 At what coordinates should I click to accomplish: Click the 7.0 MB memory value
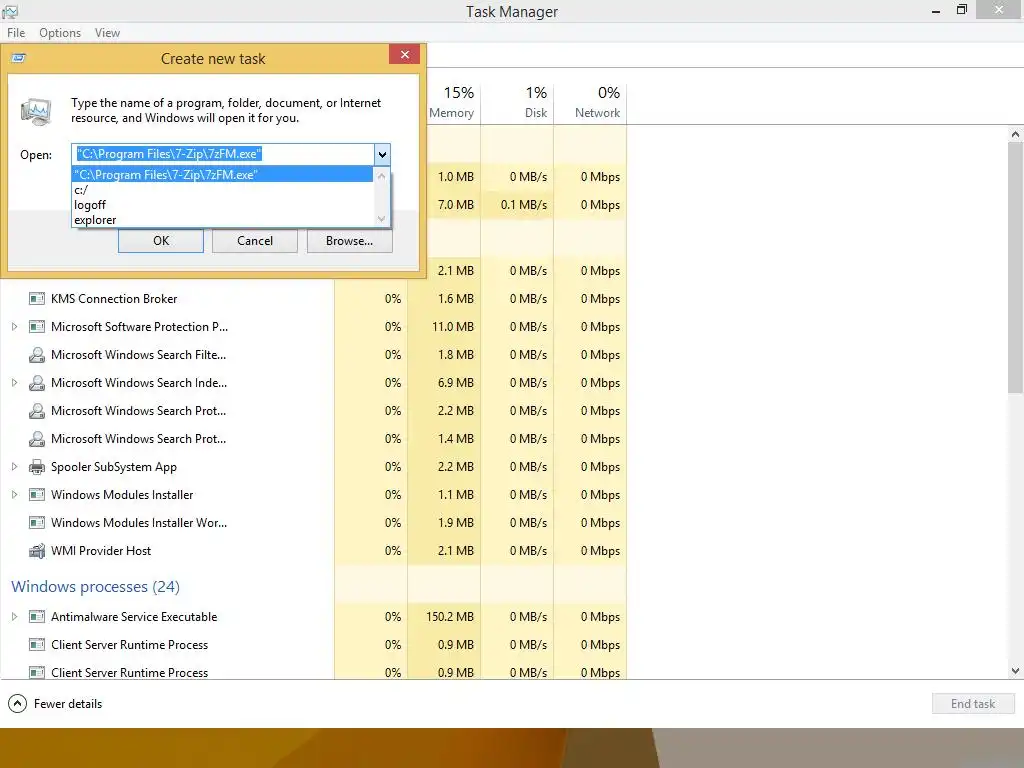click(456, 204)
